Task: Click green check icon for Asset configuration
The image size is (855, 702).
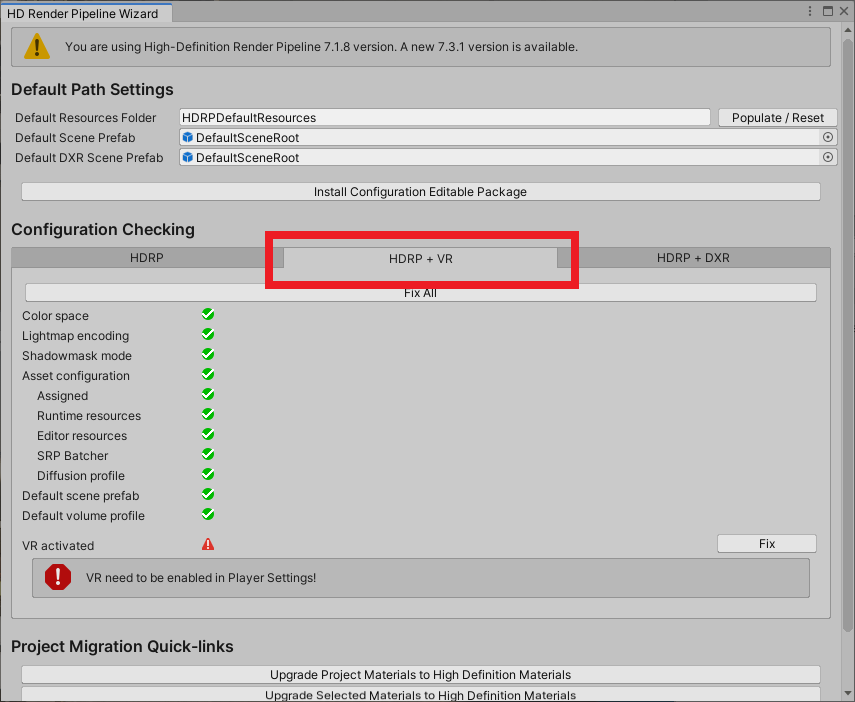Action: pyautogui.click(x=208, y=374)
